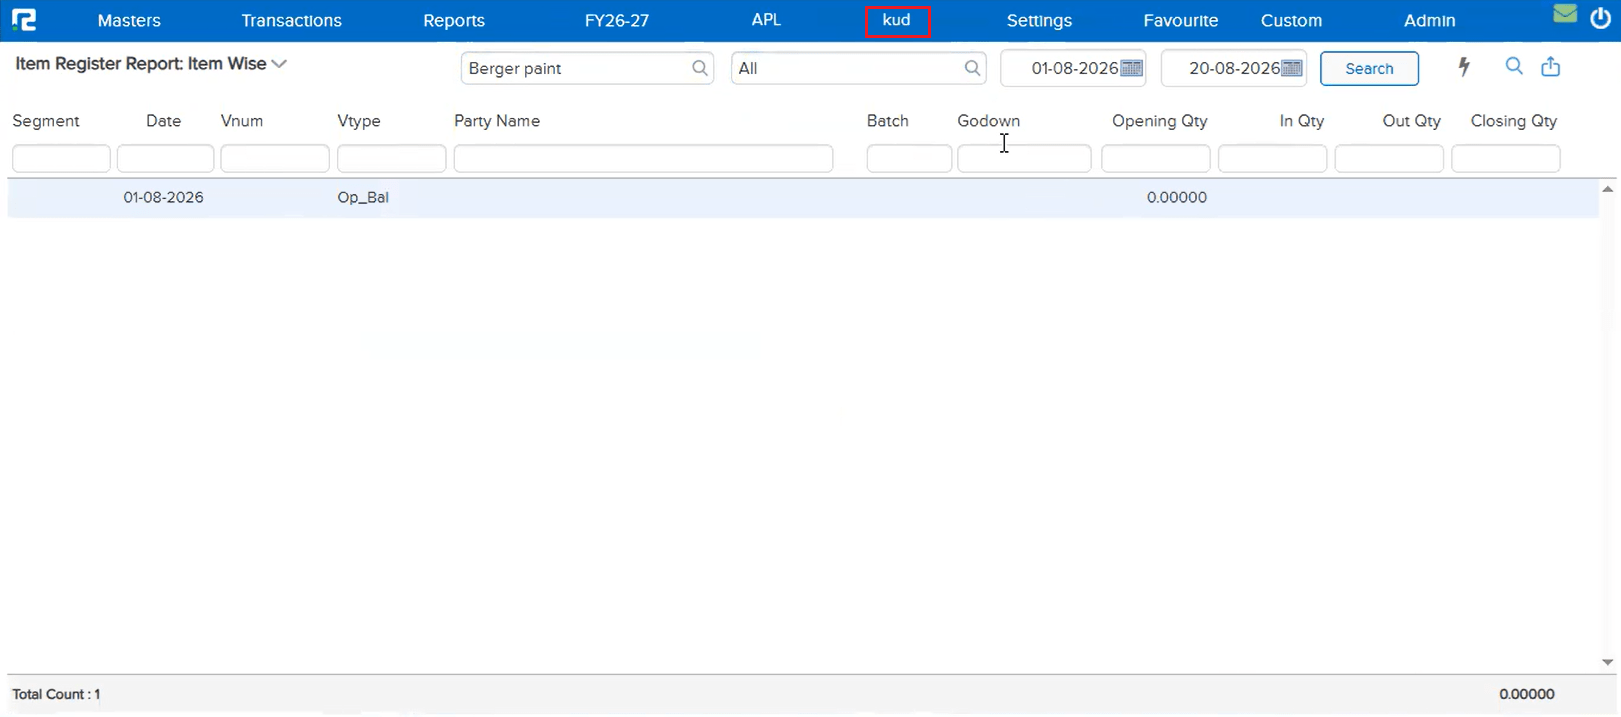Click the Party Name filter box

tap(643, 158)
